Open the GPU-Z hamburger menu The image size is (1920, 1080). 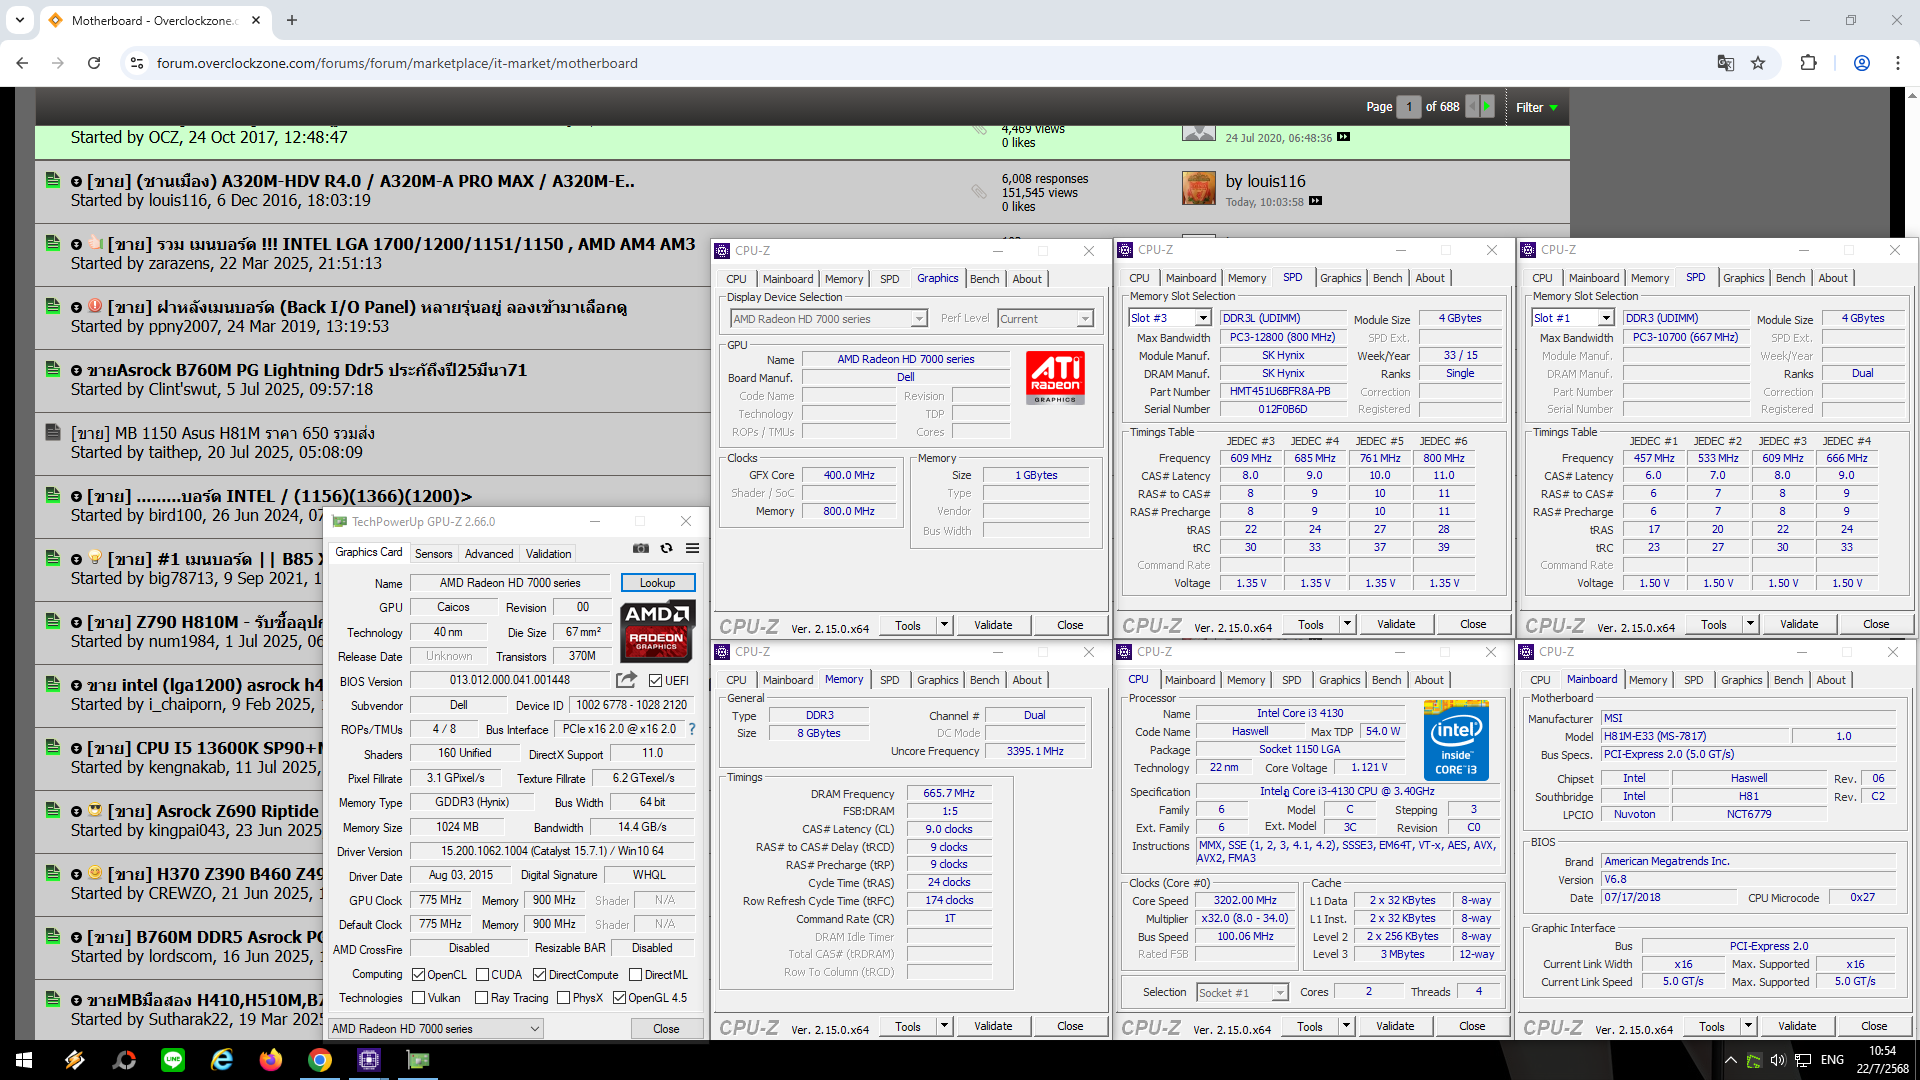pos(692,548)
